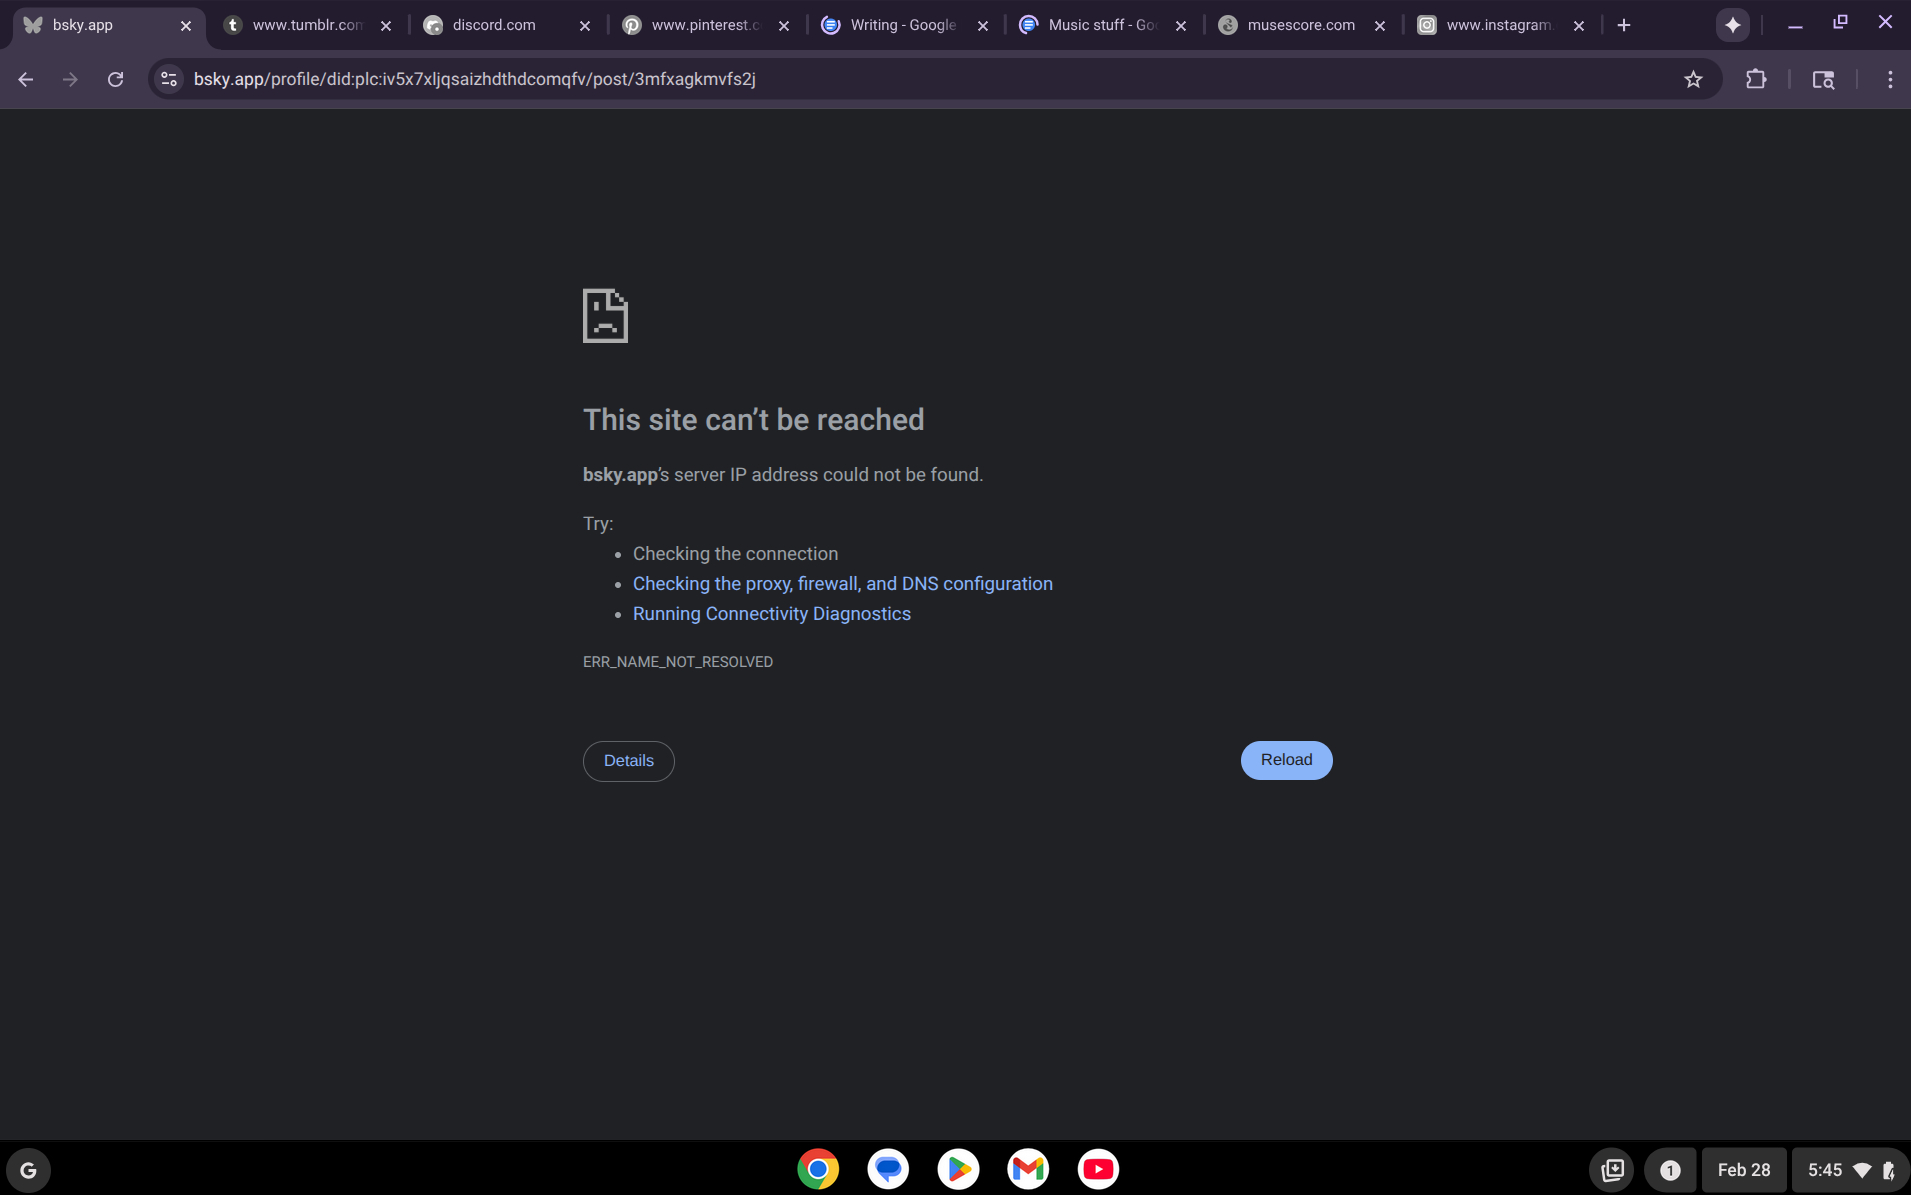Open proxy, firewall, and DNS configuration link
The width and height of the screenshot is (1911, 1195).
[843, 584]
